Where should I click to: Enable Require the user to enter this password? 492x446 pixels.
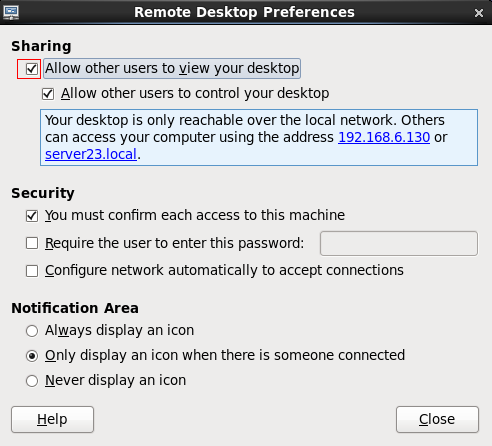[32, 243]
